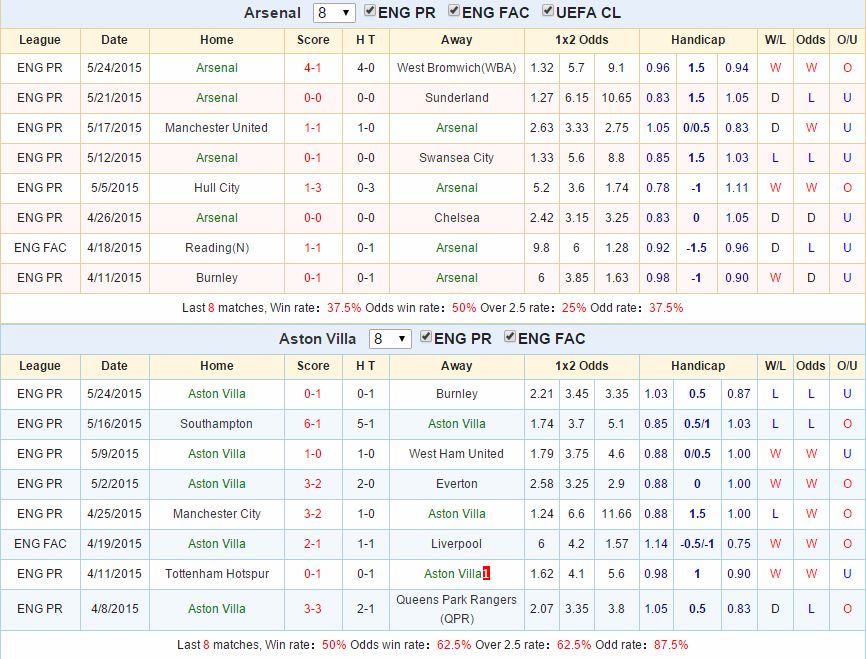Click Handicap header in Aston Villa table
Viewport: 866px width, 659px height.
(x=698, y=366)
